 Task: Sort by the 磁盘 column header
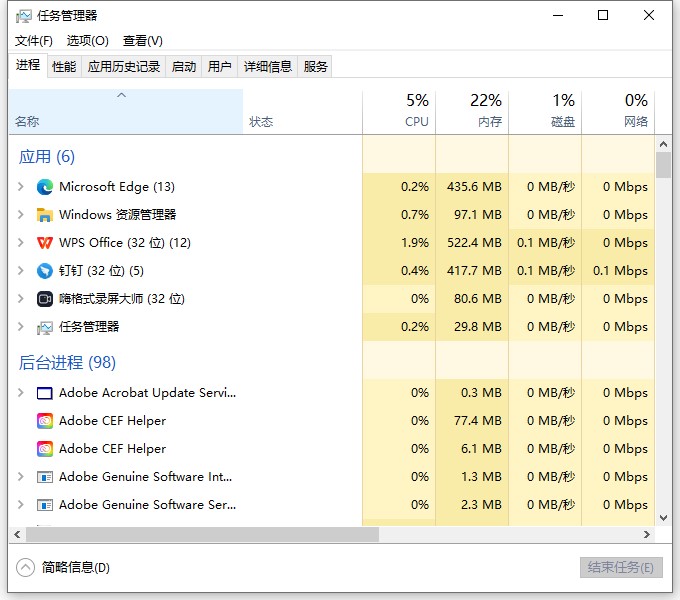[x=545, y=111]
